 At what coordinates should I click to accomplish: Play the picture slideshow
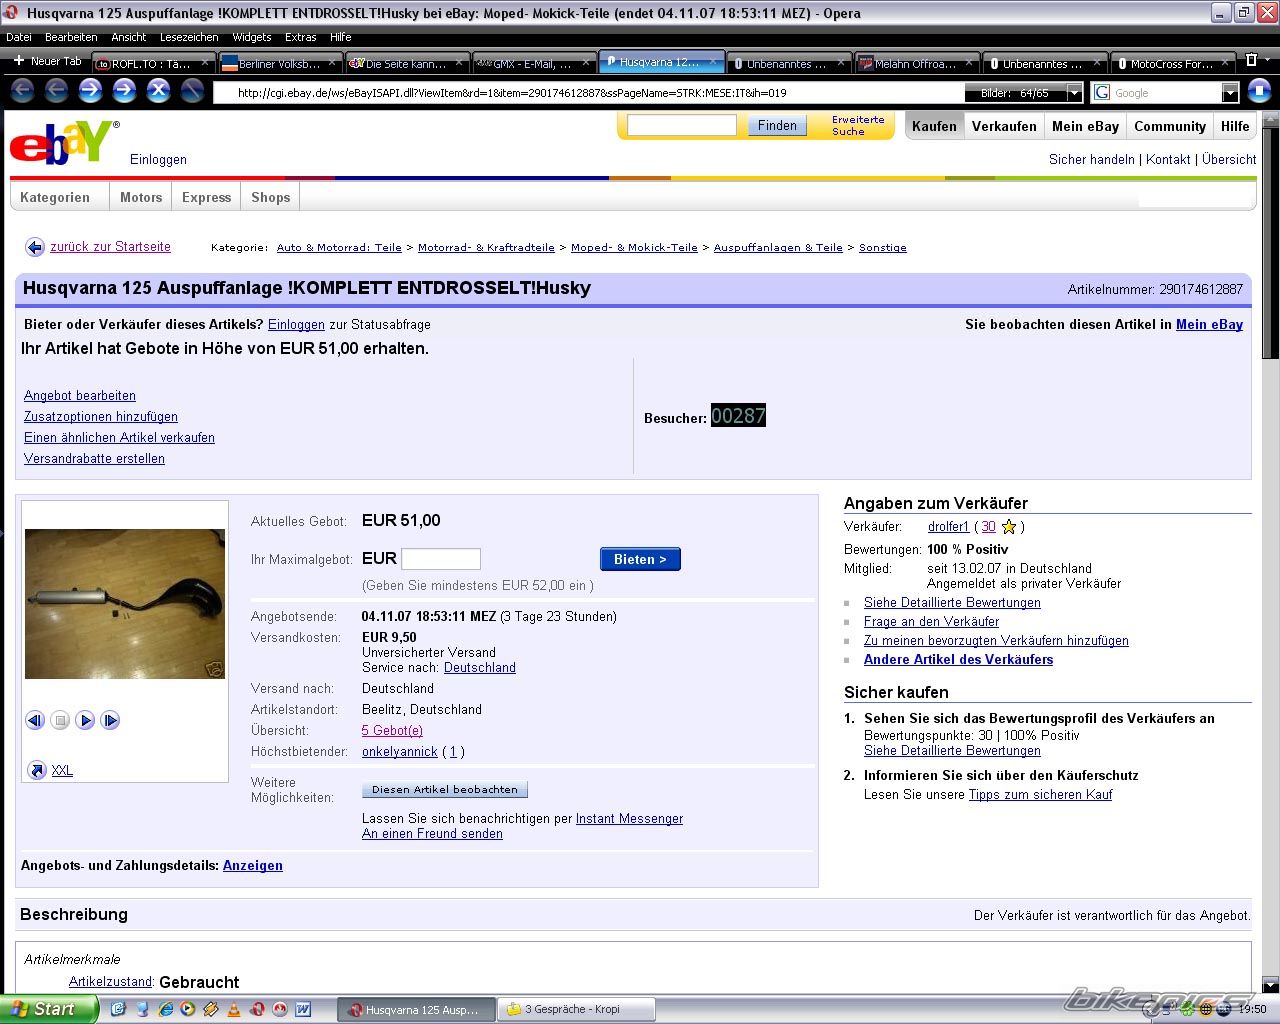[85, 720]
